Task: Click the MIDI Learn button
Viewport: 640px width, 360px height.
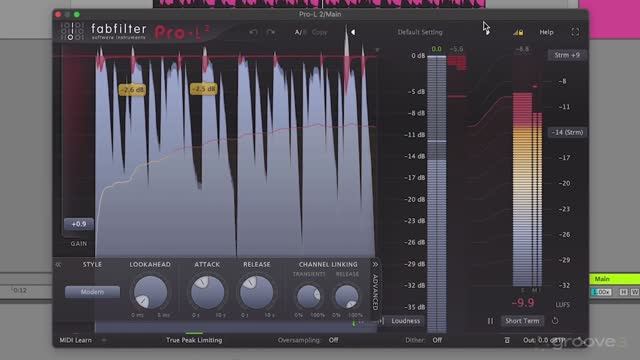Action: (76, 340)
